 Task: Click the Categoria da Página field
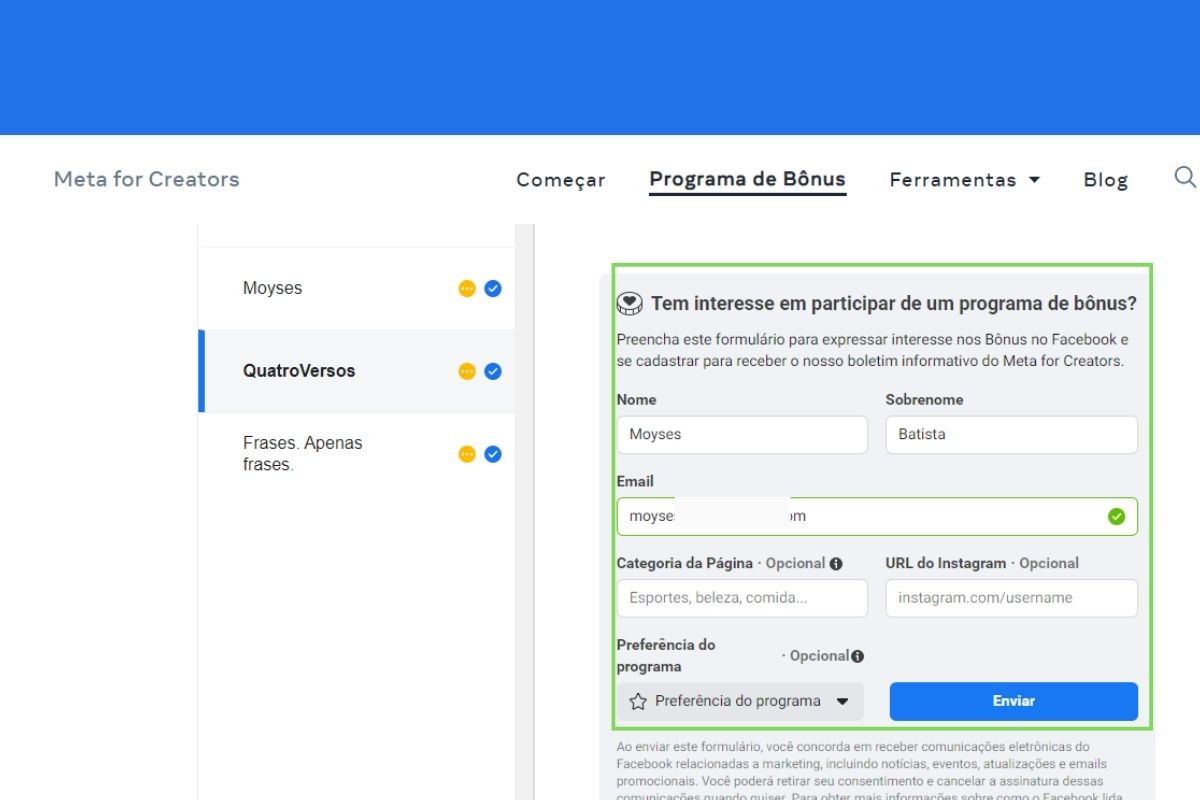(742, 598)
